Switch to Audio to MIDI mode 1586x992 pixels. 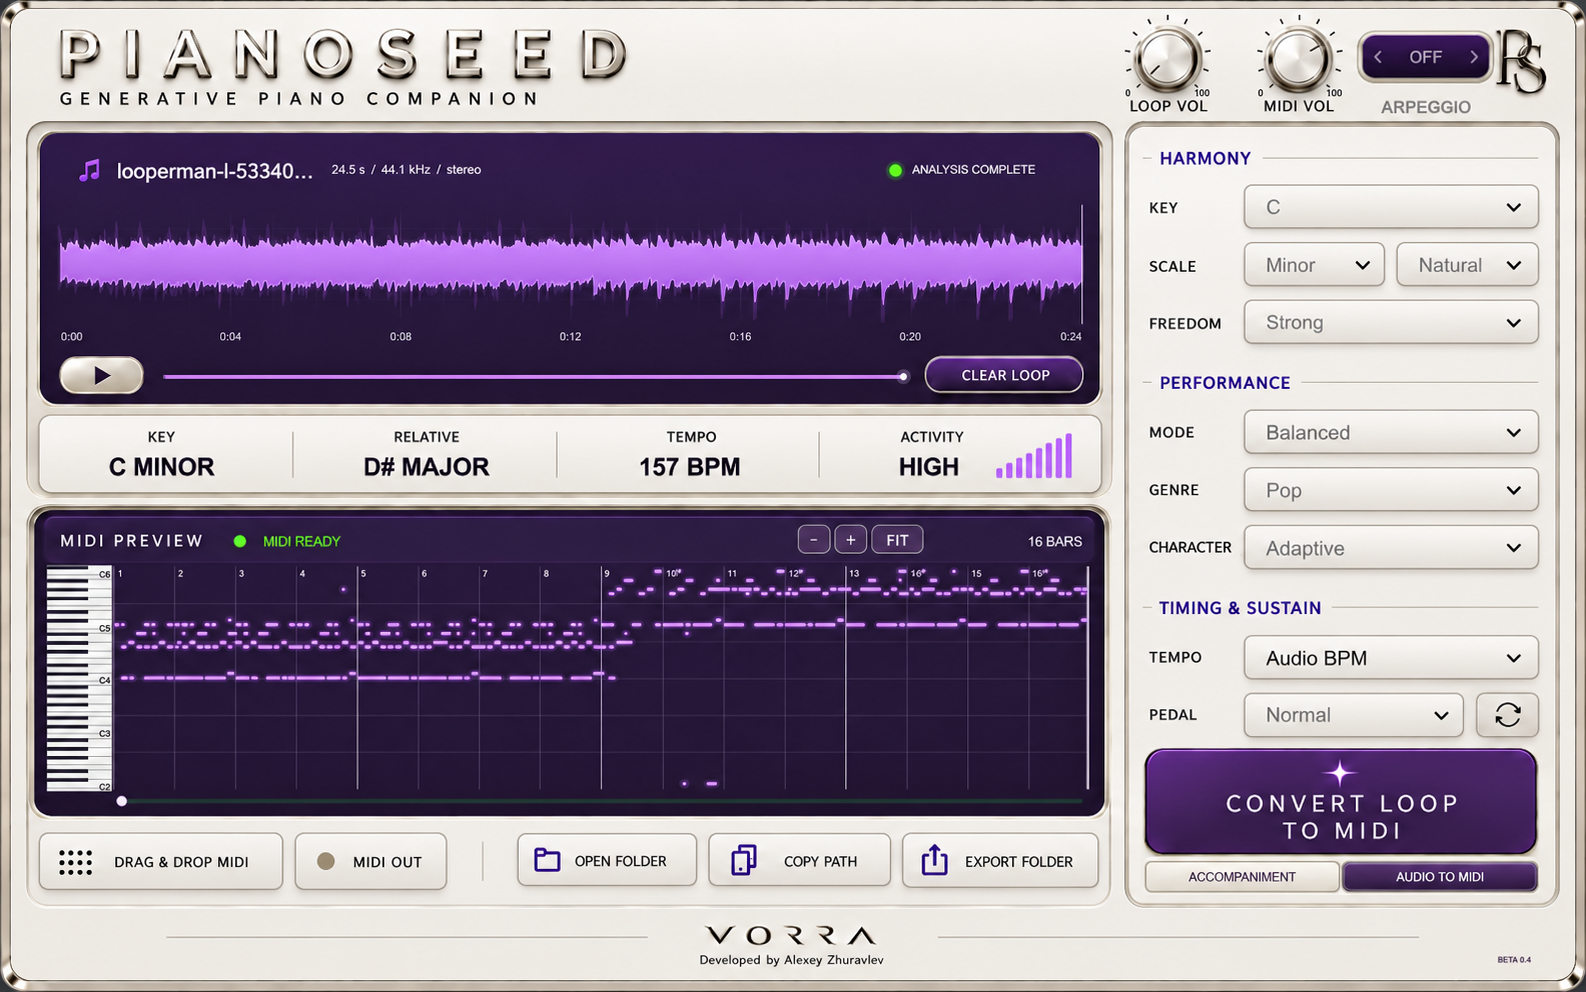coord(1440,877)
